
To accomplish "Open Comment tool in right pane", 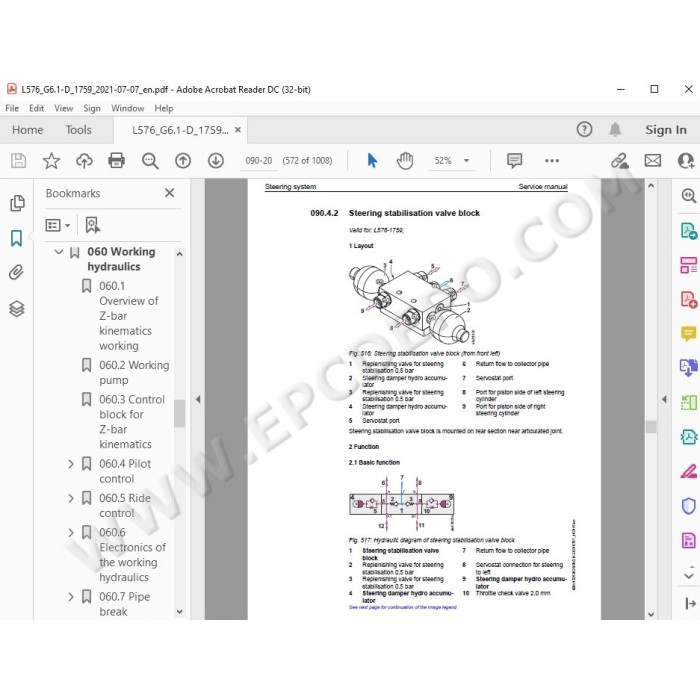I will click(x=688, y=333).
